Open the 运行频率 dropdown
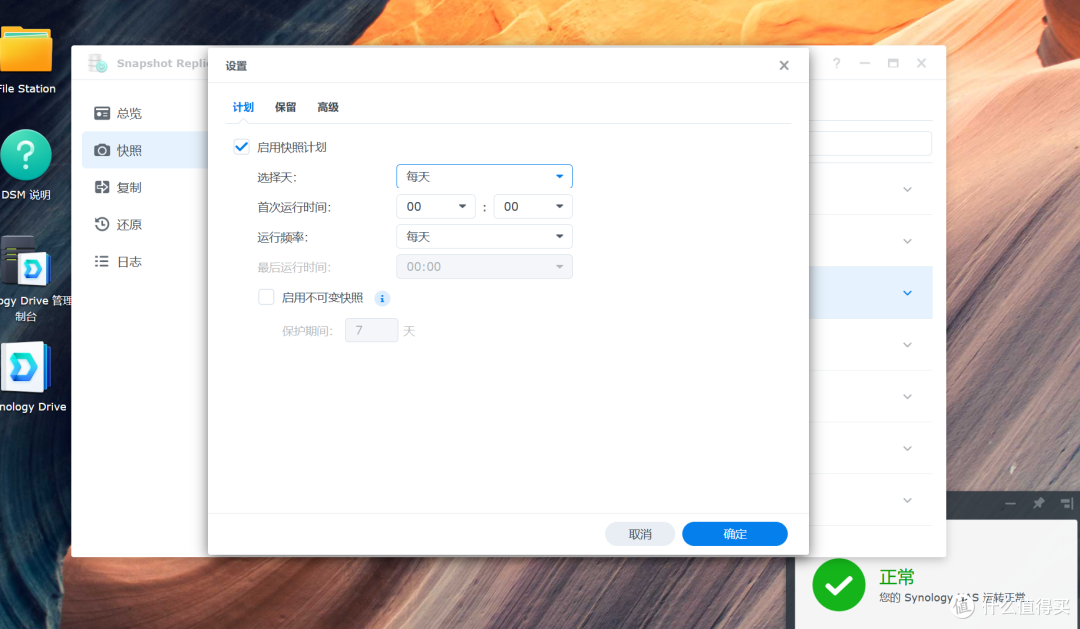The height and width of the screenshot is (629, 1080). [484, 237]
